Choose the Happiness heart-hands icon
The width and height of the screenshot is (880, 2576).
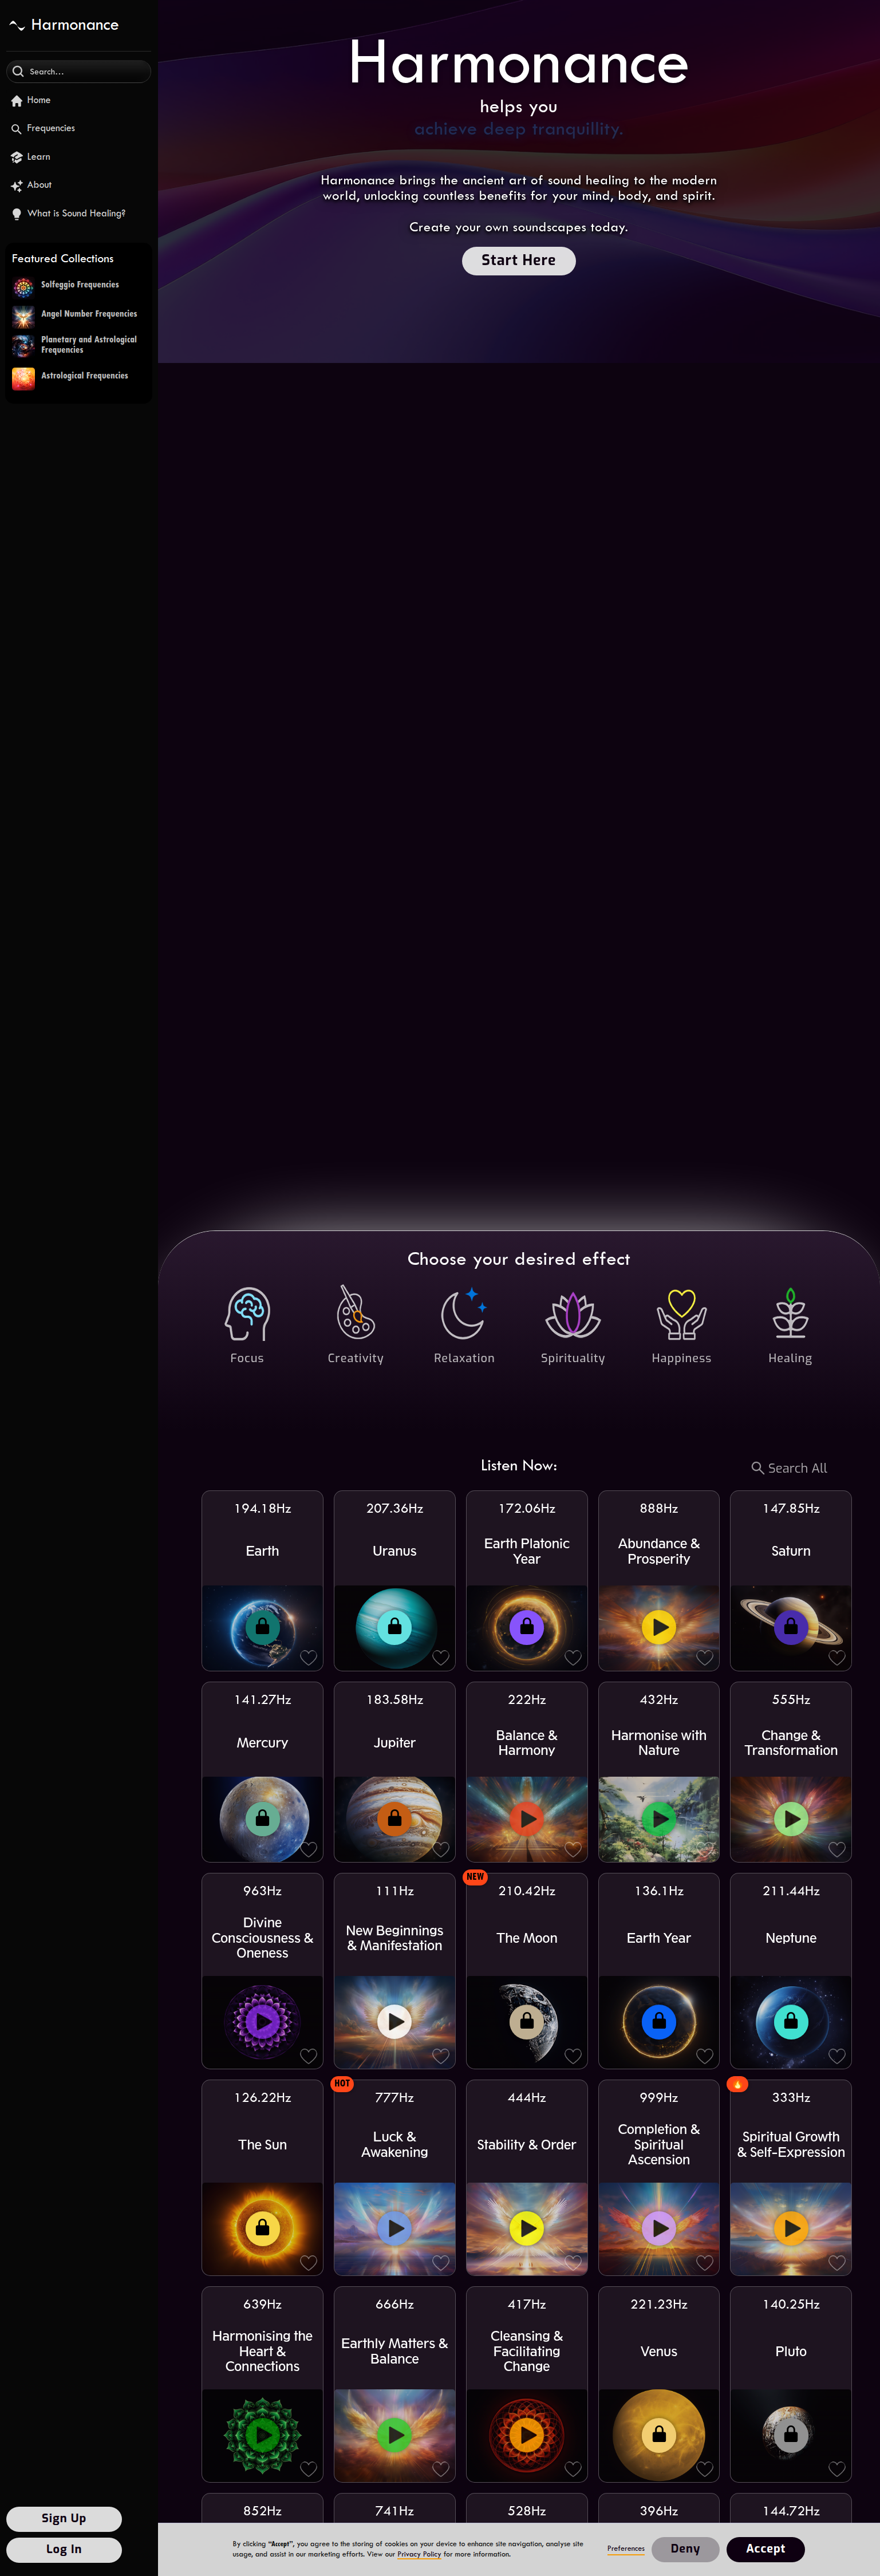(681, 1314)
